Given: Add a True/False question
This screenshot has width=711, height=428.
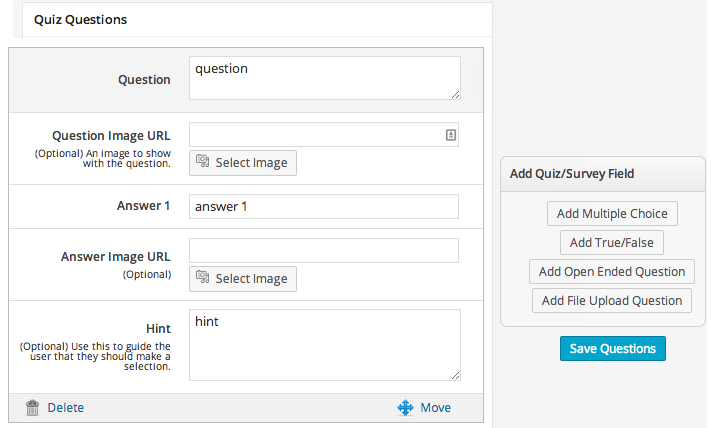Looking at the screenshot, I should tap(612, 243).
